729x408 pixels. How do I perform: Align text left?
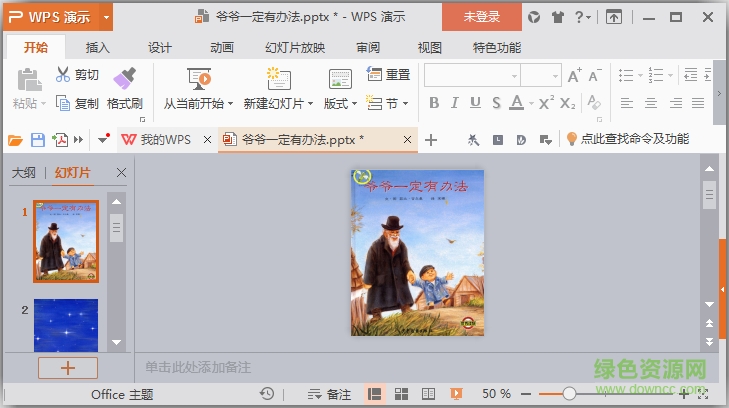pyautogui.click(x=627, y=103)
